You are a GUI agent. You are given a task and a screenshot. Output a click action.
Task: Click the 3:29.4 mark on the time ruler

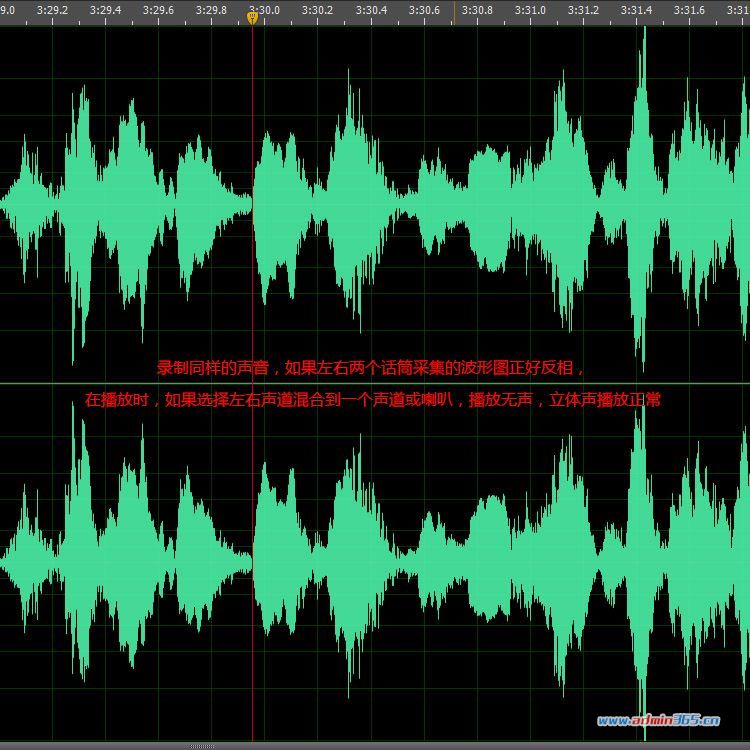click(x=105, y=10)
